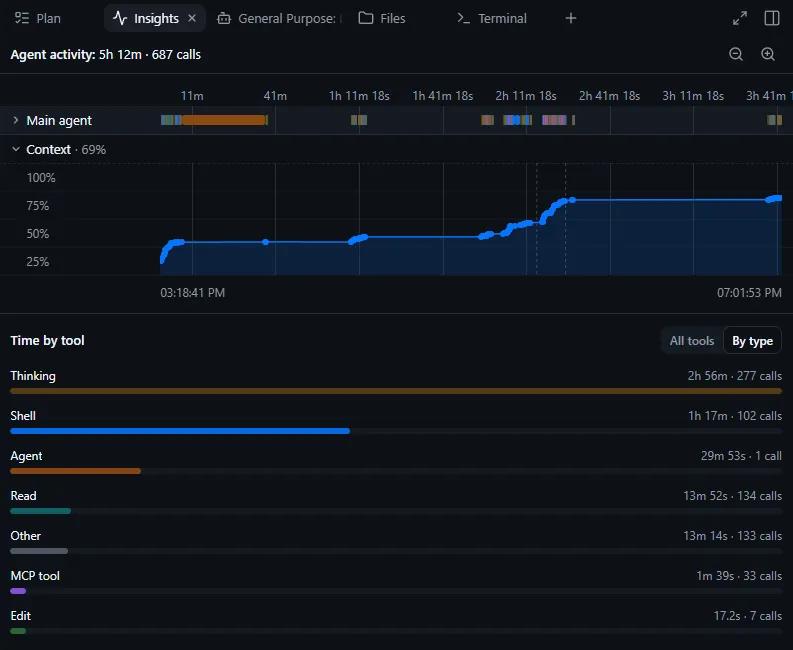Click the Plan checklist icon
Screen dimensions: 793x650
(x=22, y=19)
